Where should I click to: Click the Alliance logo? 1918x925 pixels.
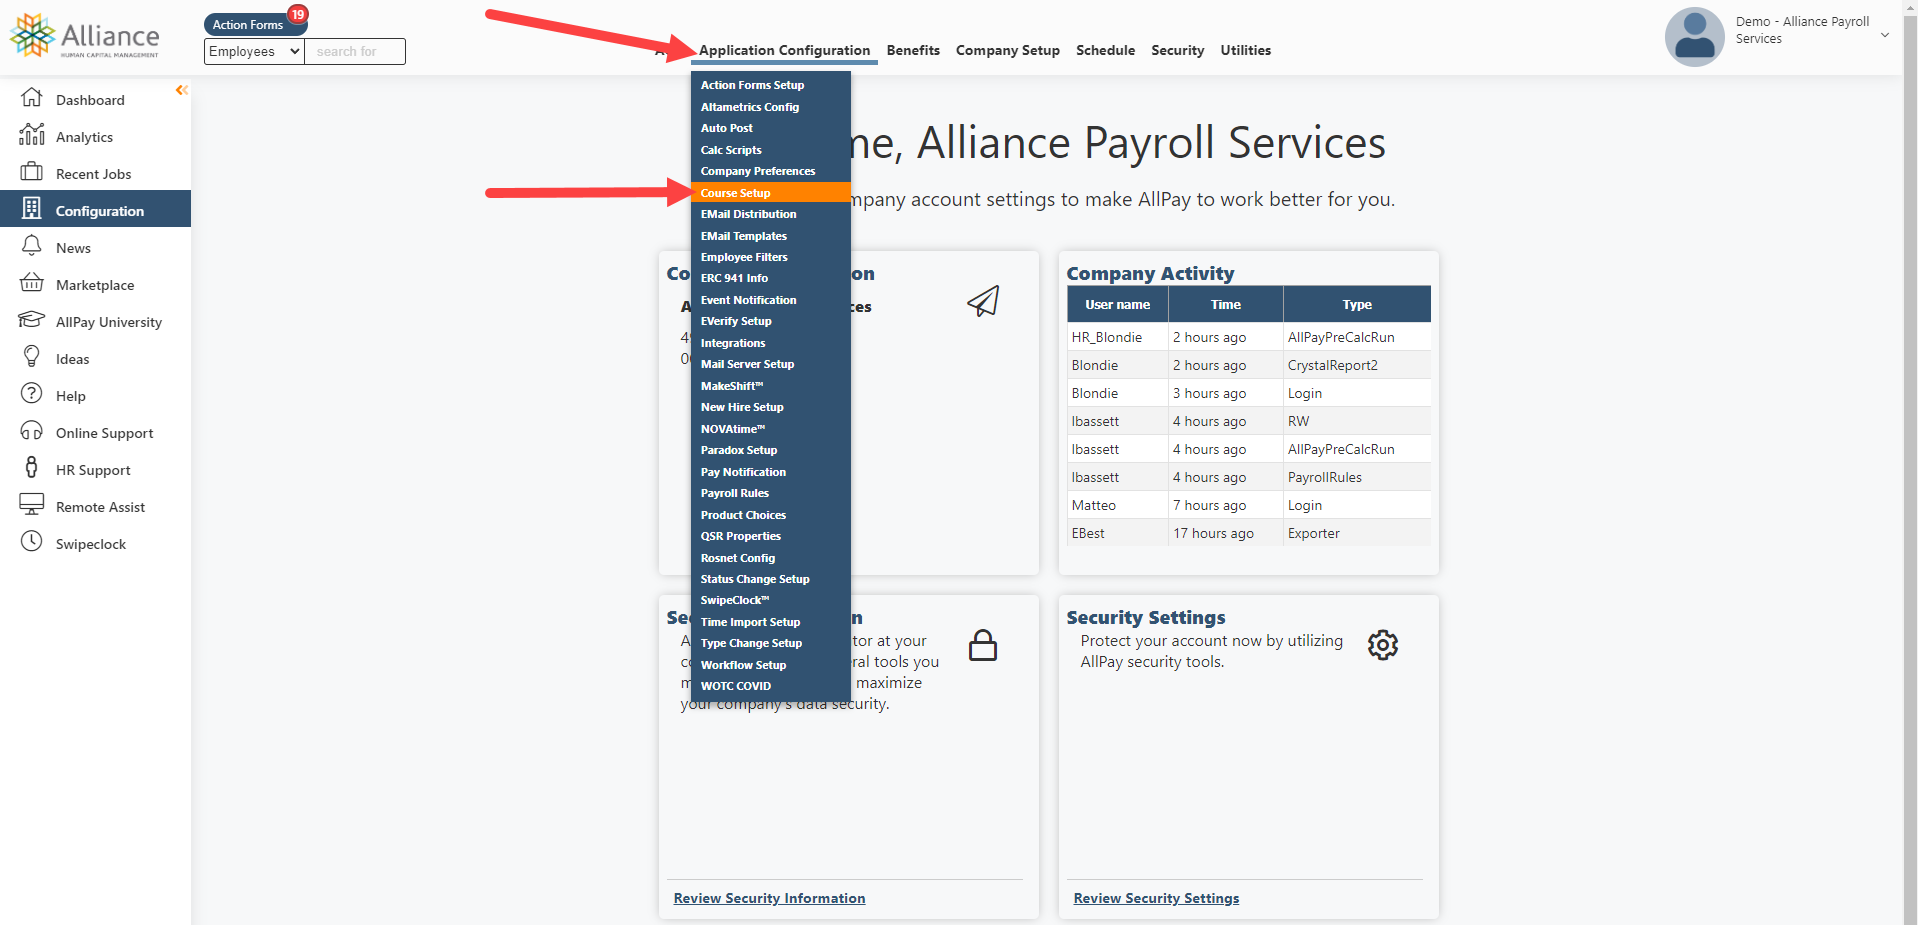click(x=84, y=36)
